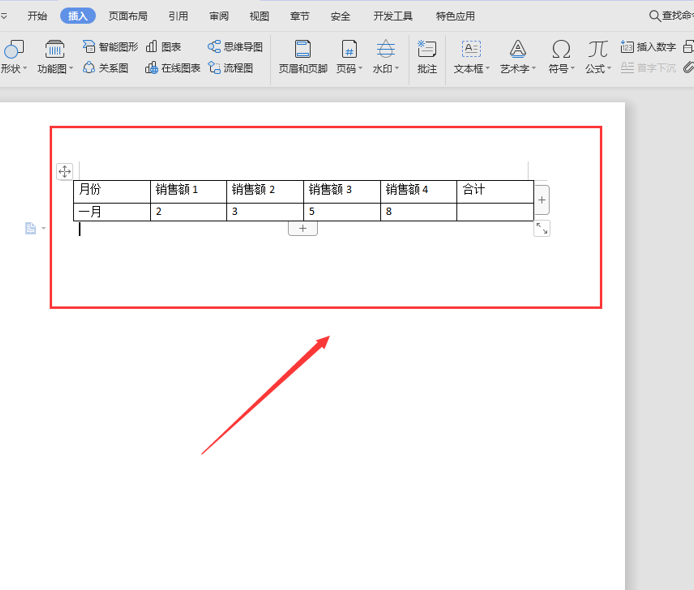
Task: Insert a 流程图 flowchart
Action: 231,68
